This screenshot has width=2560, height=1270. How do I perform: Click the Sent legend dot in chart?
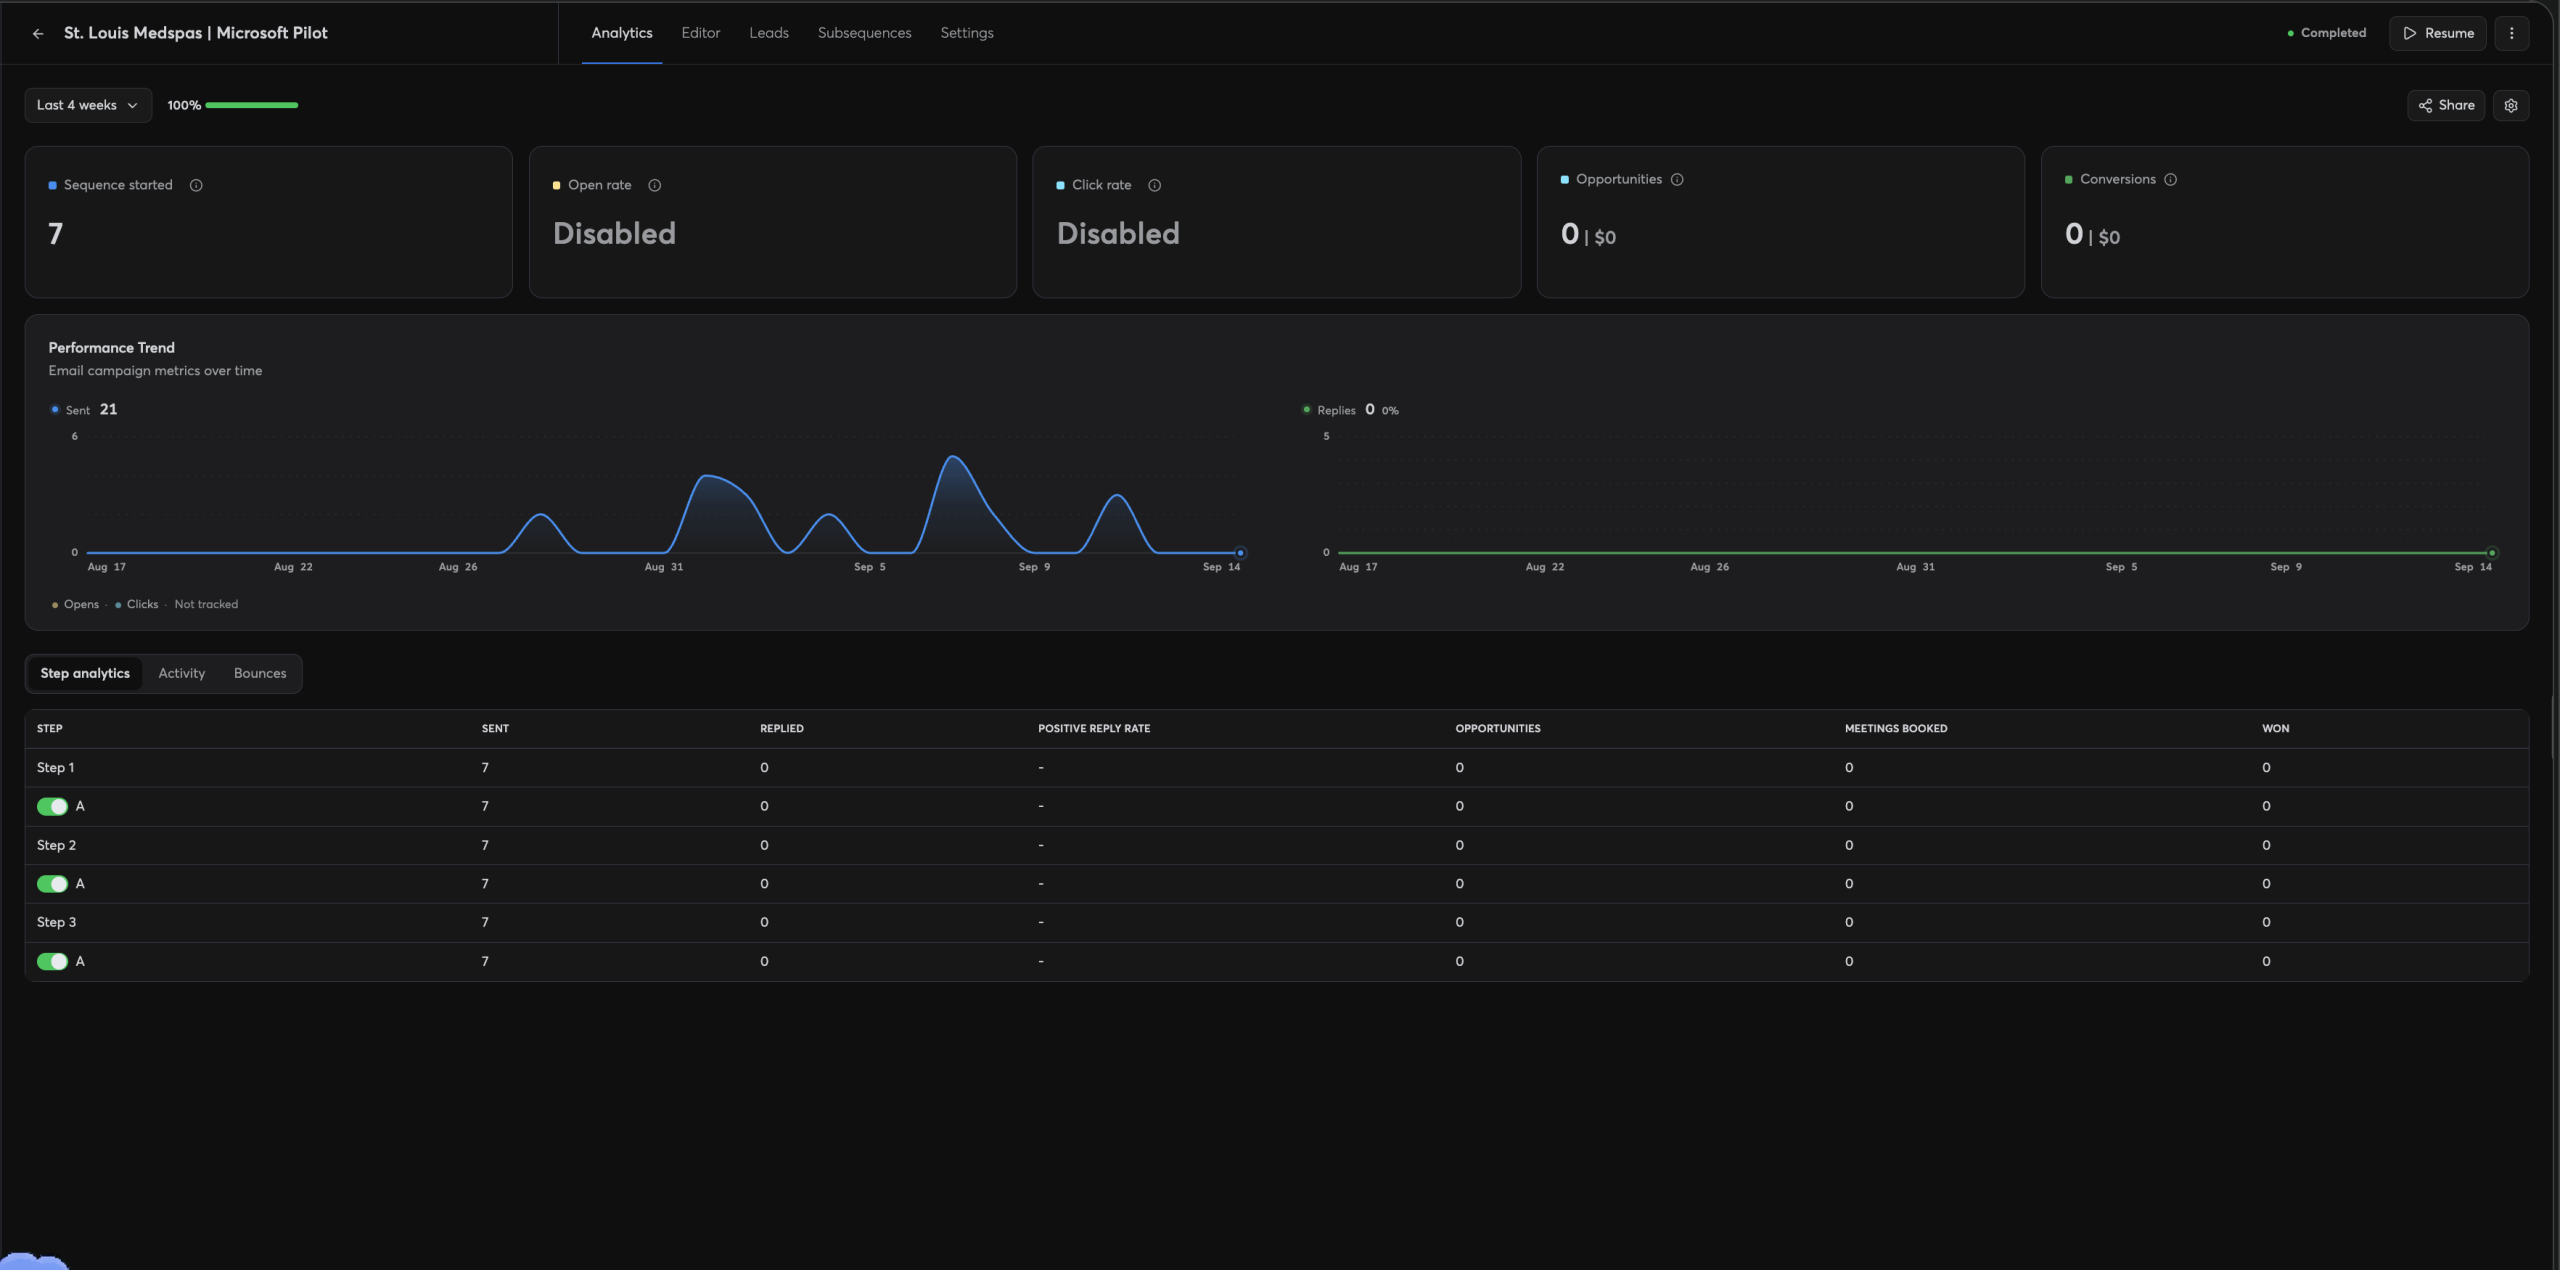click(x=55, y=410)
